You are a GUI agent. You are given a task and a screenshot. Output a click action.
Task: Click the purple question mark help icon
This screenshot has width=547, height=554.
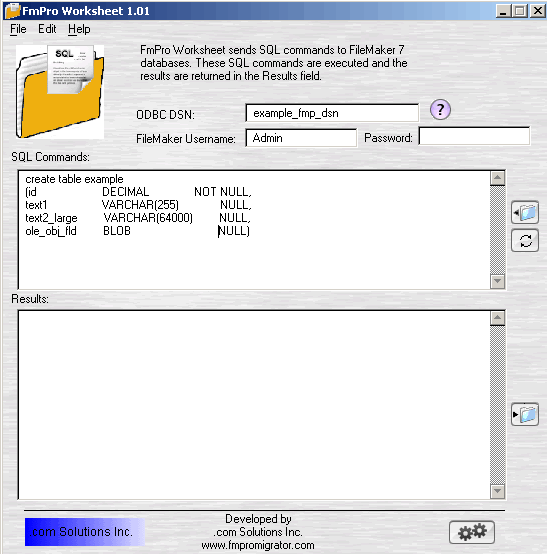[x=440, y=110]
